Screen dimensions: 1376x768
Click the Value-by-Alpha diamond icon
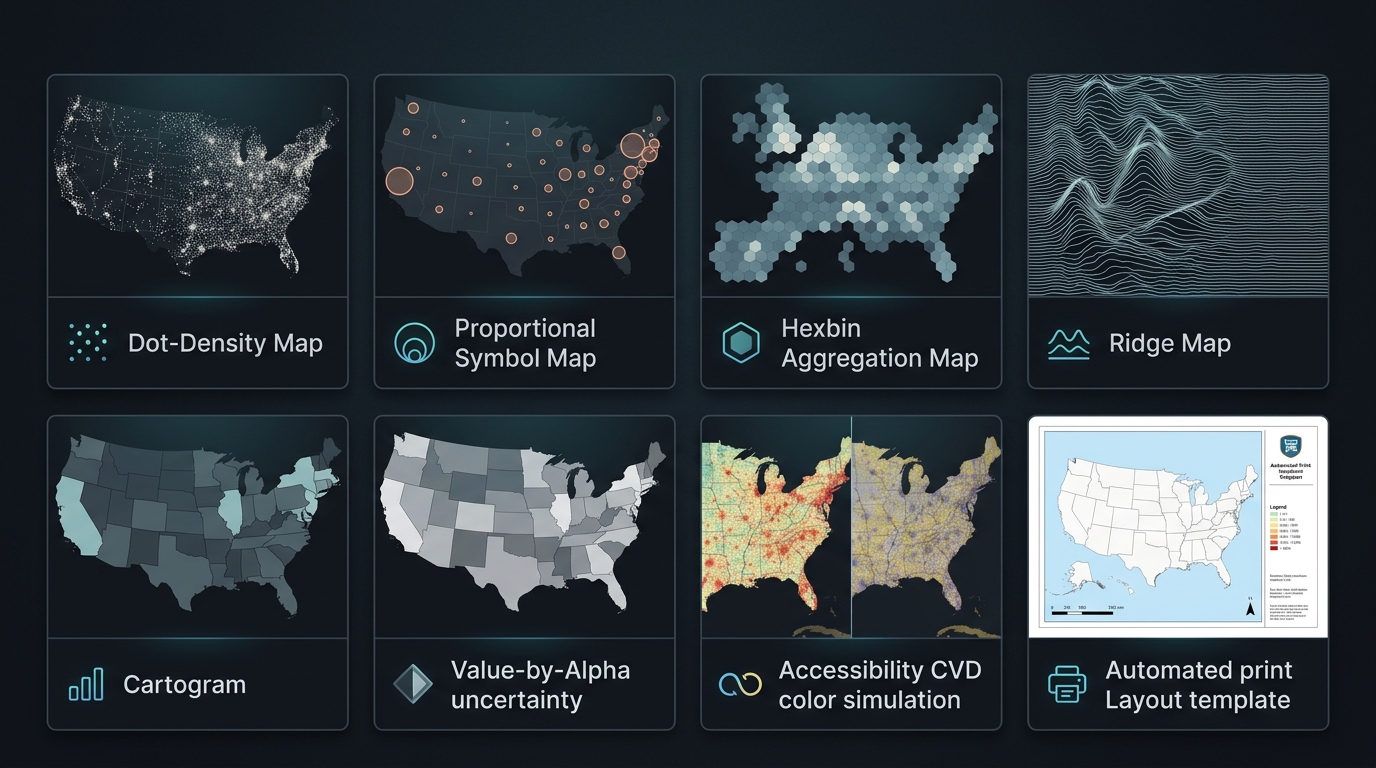[412, 685]
